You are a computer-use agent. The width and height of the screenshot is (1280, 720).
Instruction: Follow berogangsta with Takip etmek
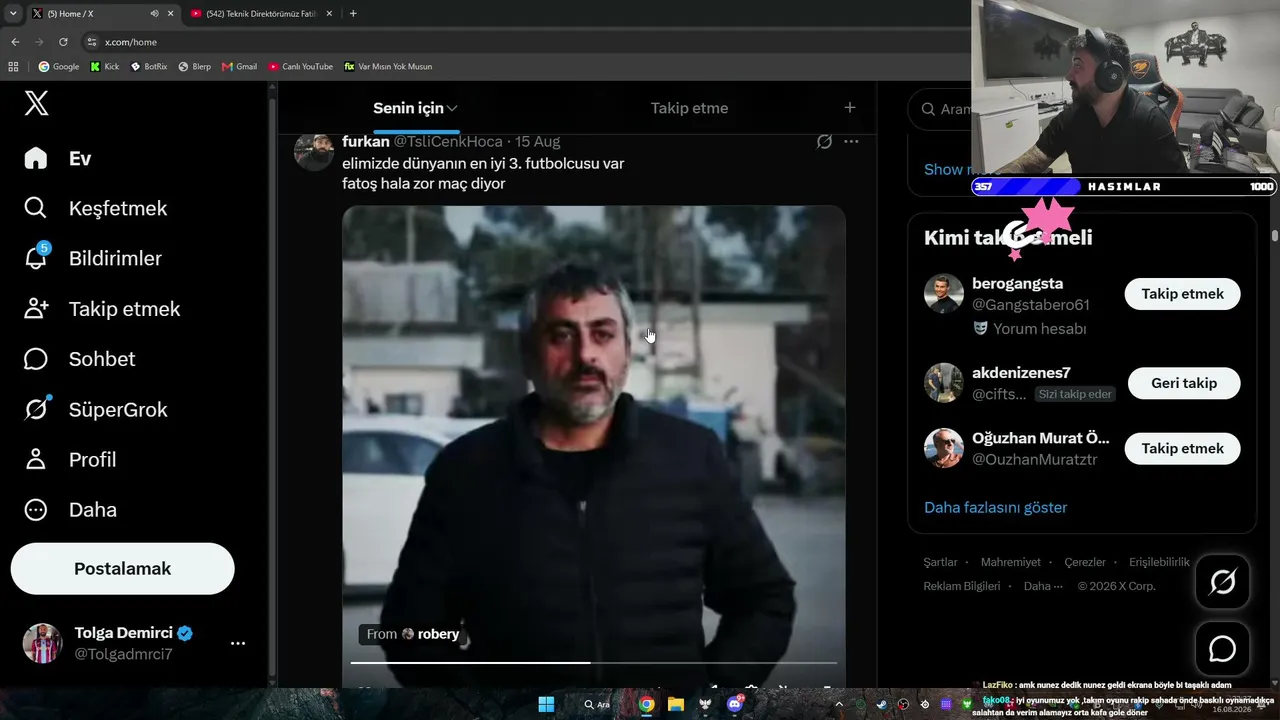coord(1182,294)
